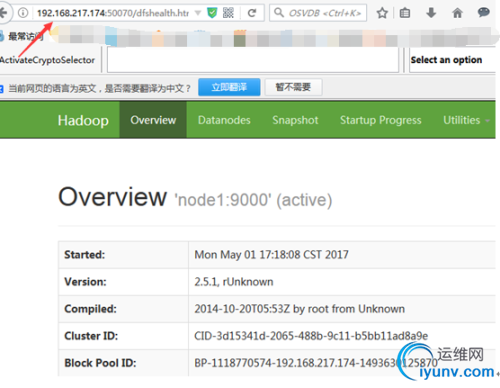Screen dimensions: 500x388
Task: Click the 'Block Pool ID:' row label
Action: 100,363
